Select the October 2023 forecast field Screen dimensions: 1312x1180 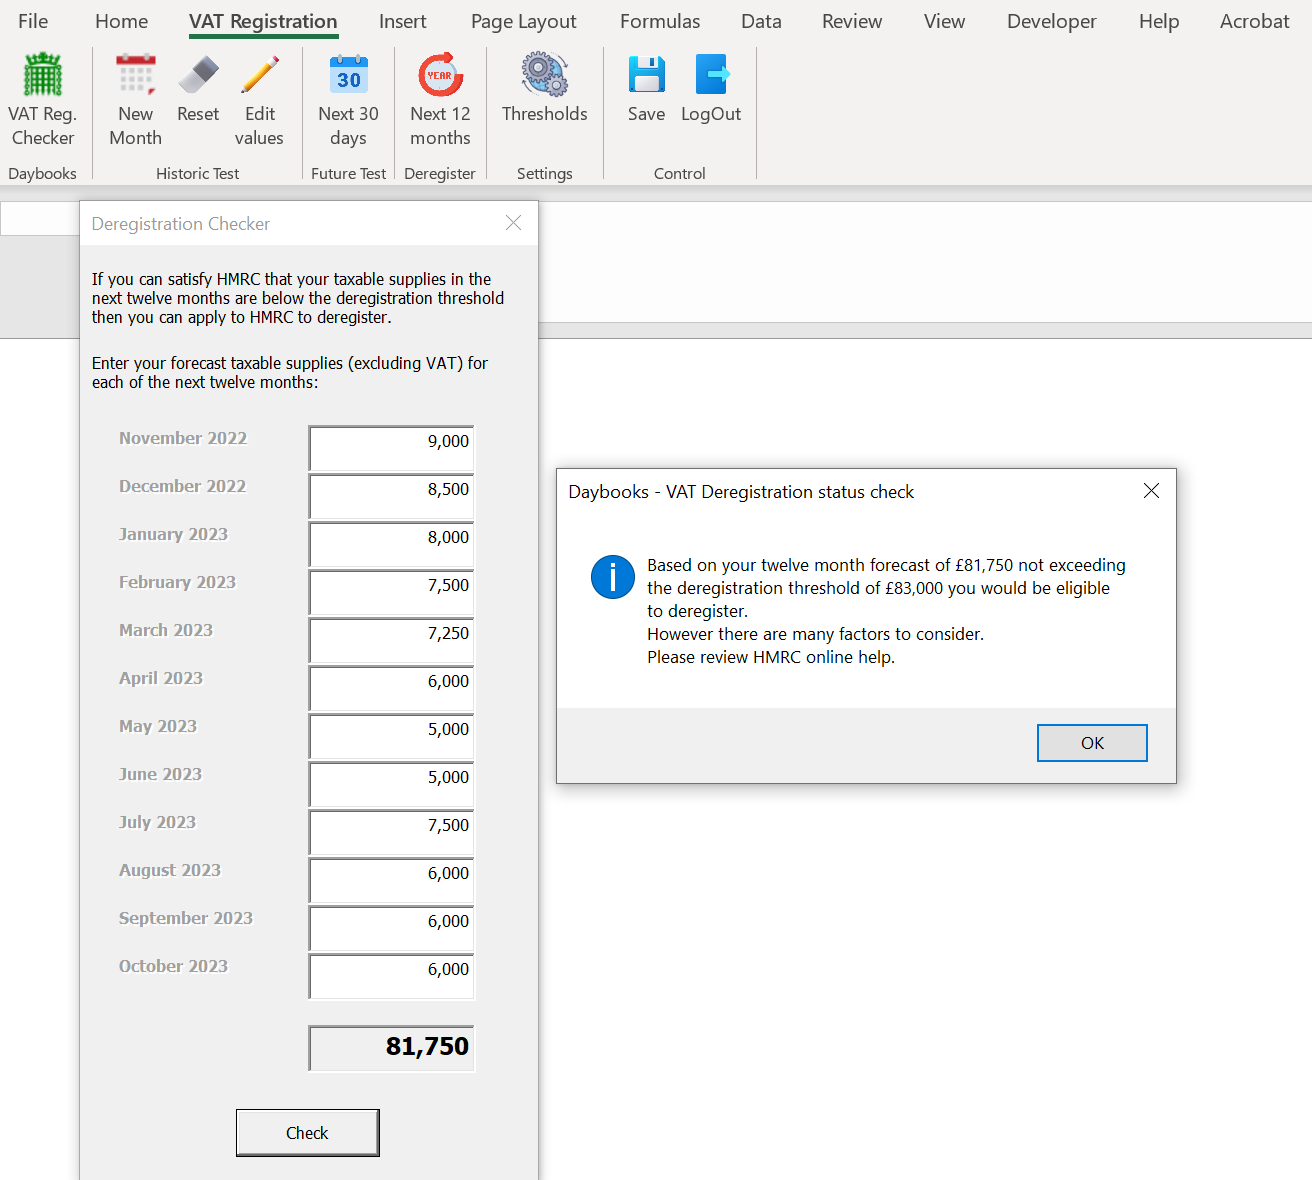[391, 976]
